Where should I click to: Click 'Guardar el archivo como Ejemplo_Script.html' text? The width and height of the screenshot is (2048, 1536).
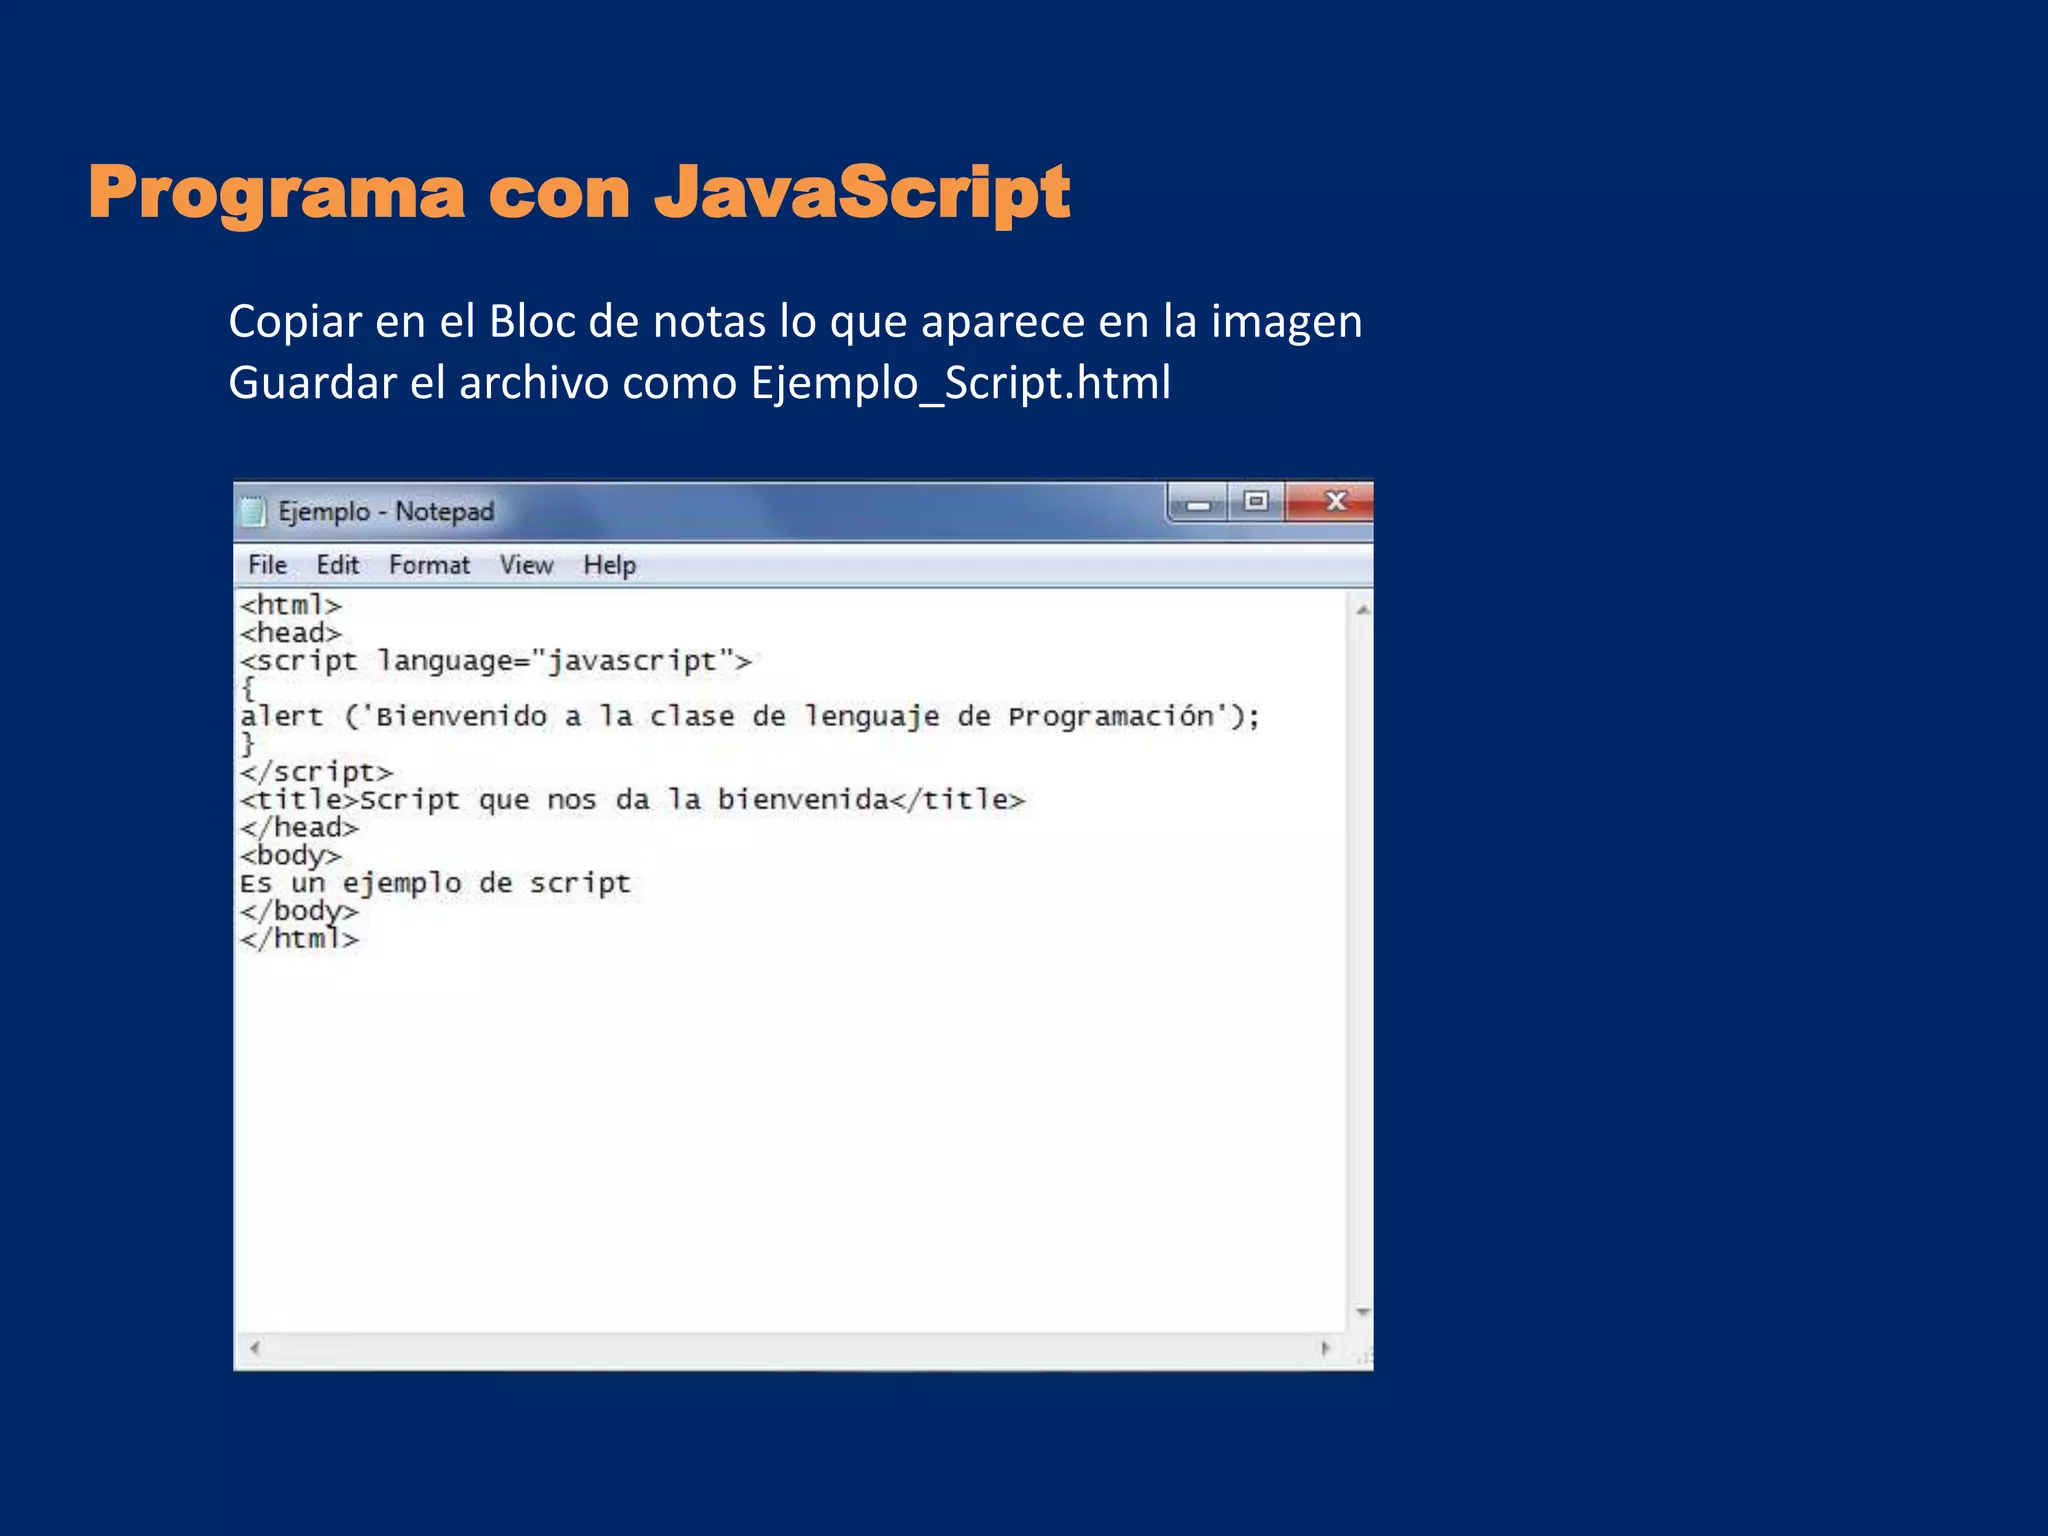click(x=699, y=383)
